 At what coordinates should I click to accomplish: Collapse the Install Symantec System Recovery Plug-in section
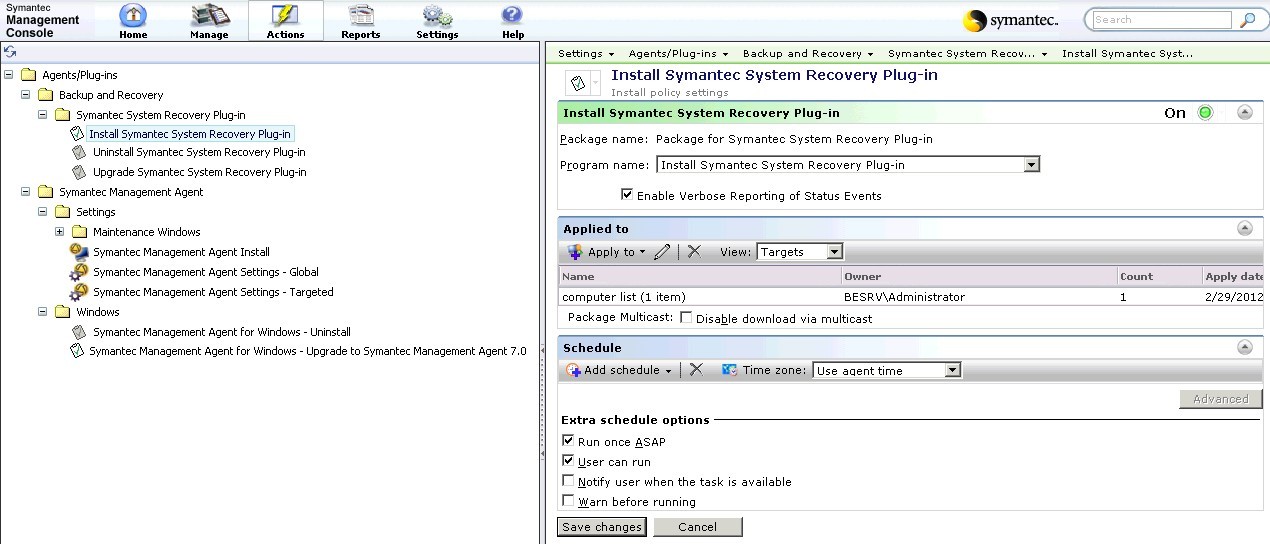coord(1245,113)
